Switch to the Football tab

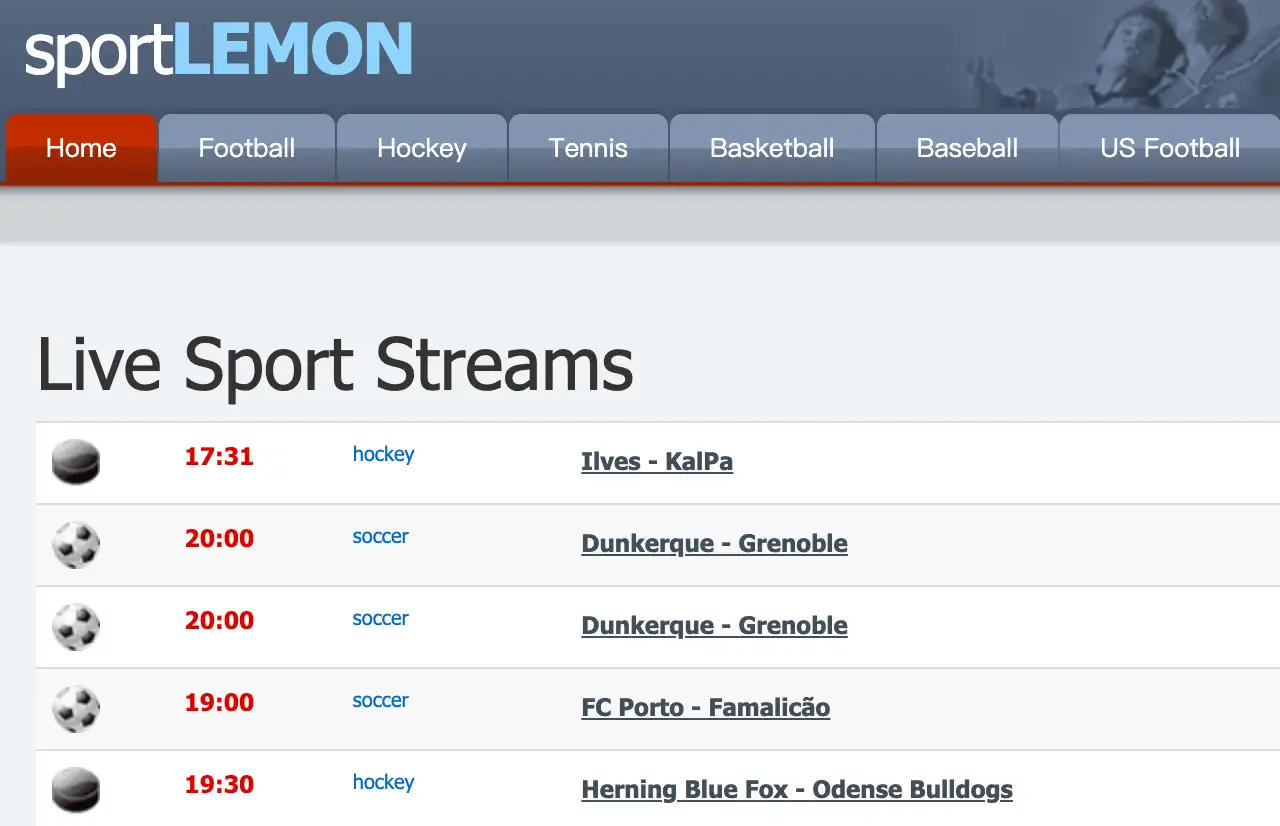click(x=246, y=148)
